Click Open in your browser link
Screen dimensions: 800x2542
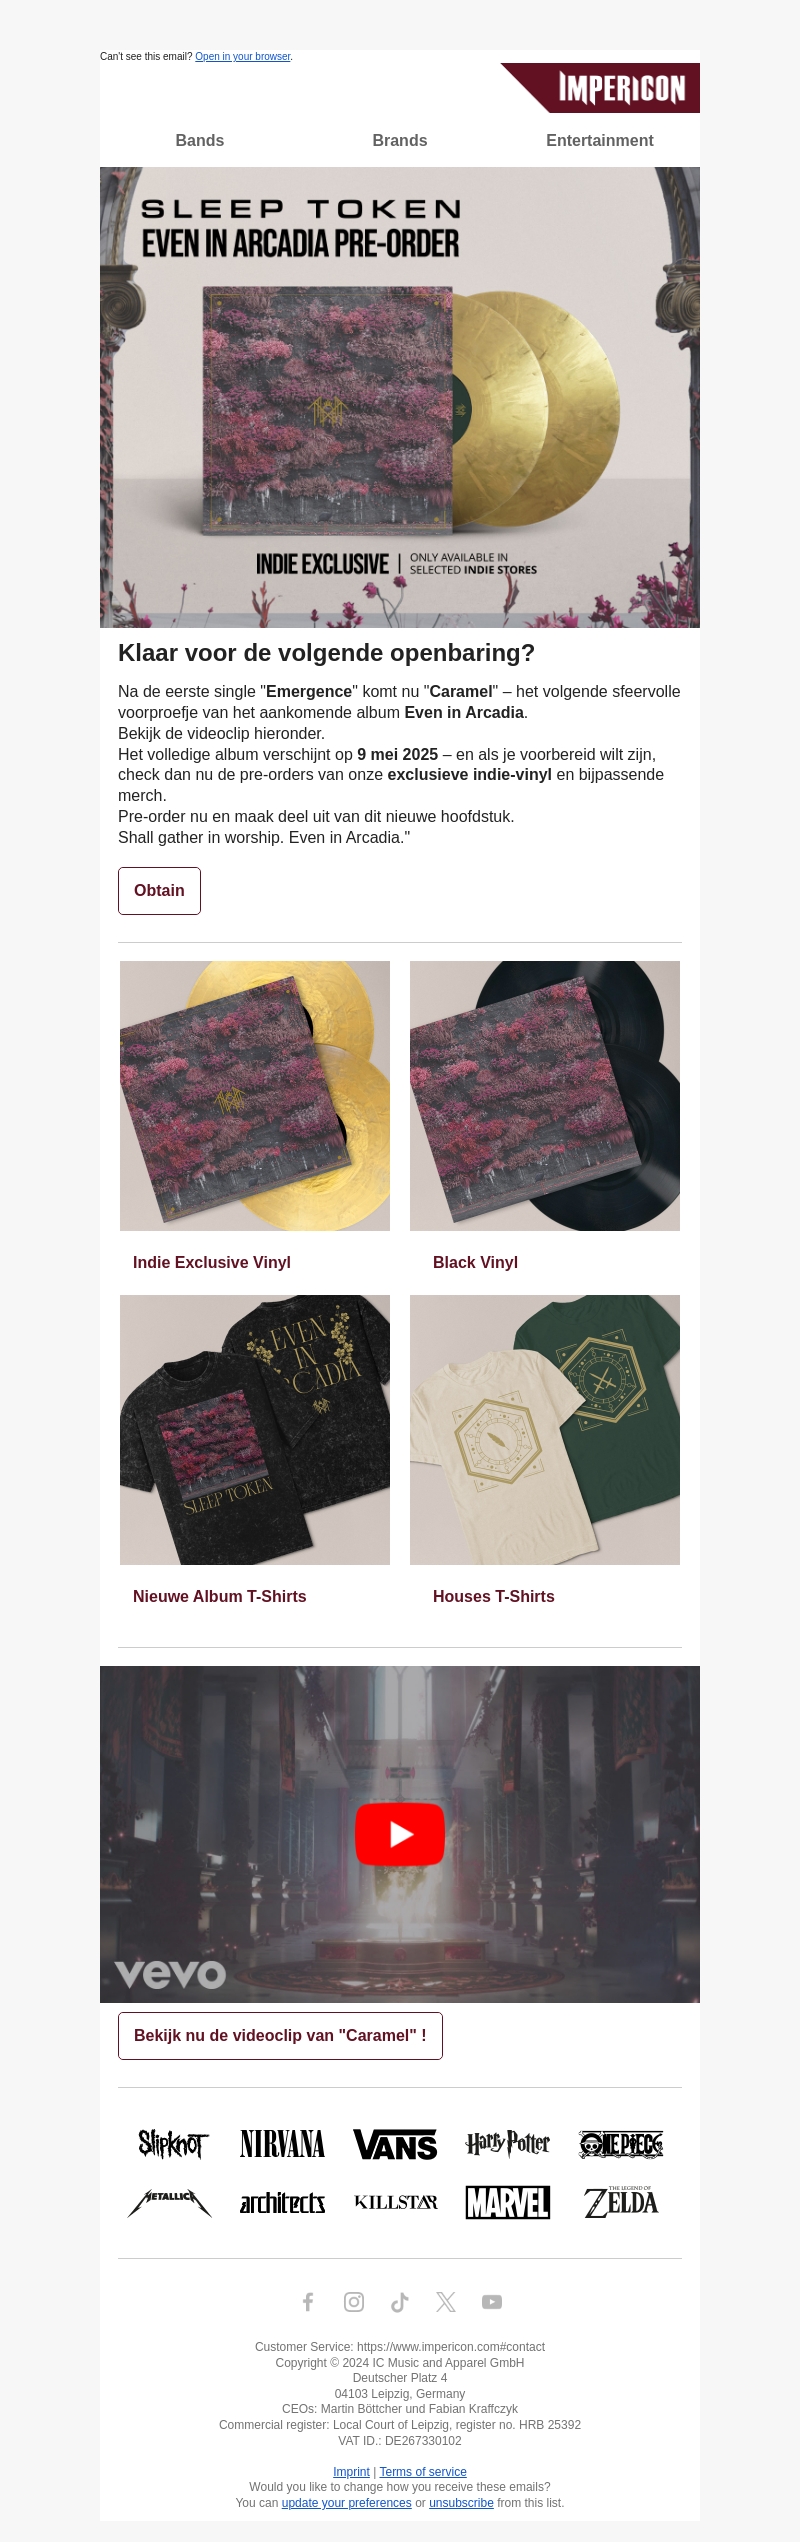pos(243,57)
